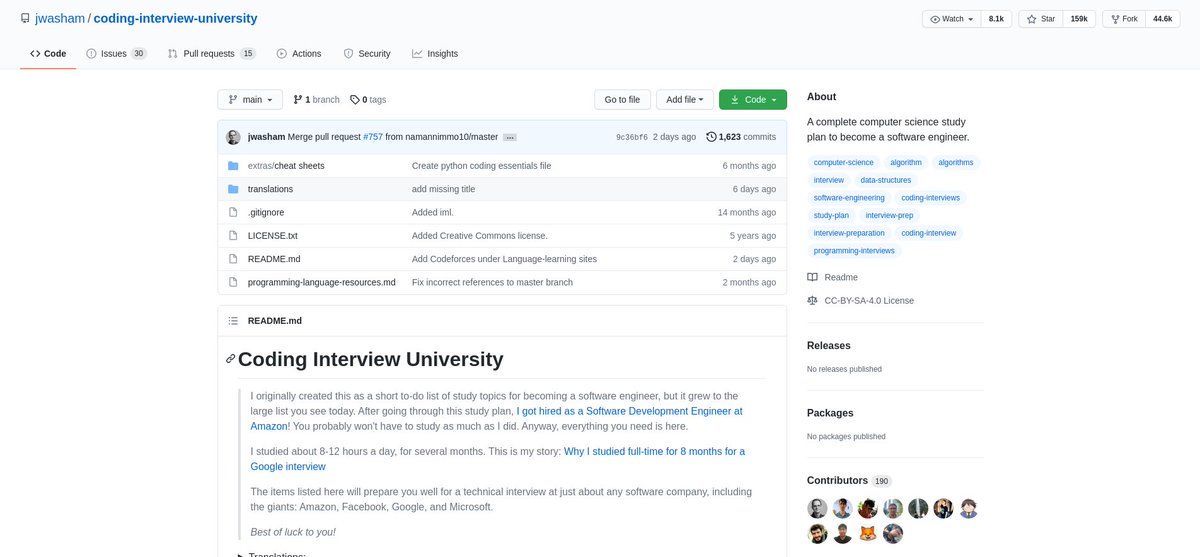1200x557 pixels.
Task: Click the file icon beside programming-language-resources.md
Action: pos(233,282)
